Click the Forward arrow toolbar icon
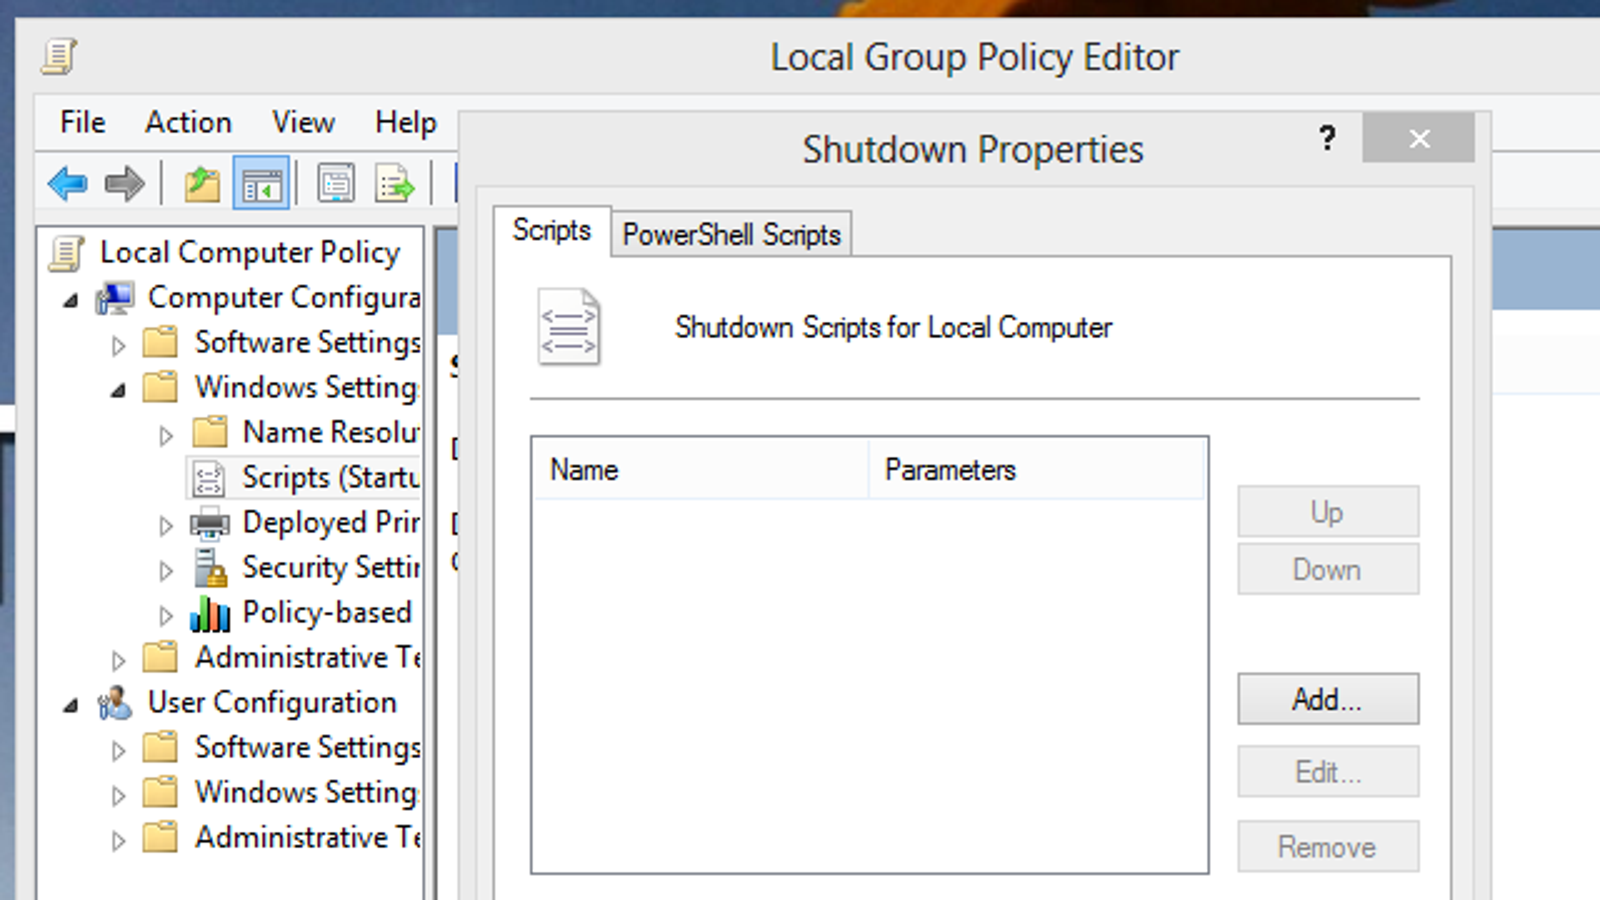 pyautogui.click(x=125, y=184)
